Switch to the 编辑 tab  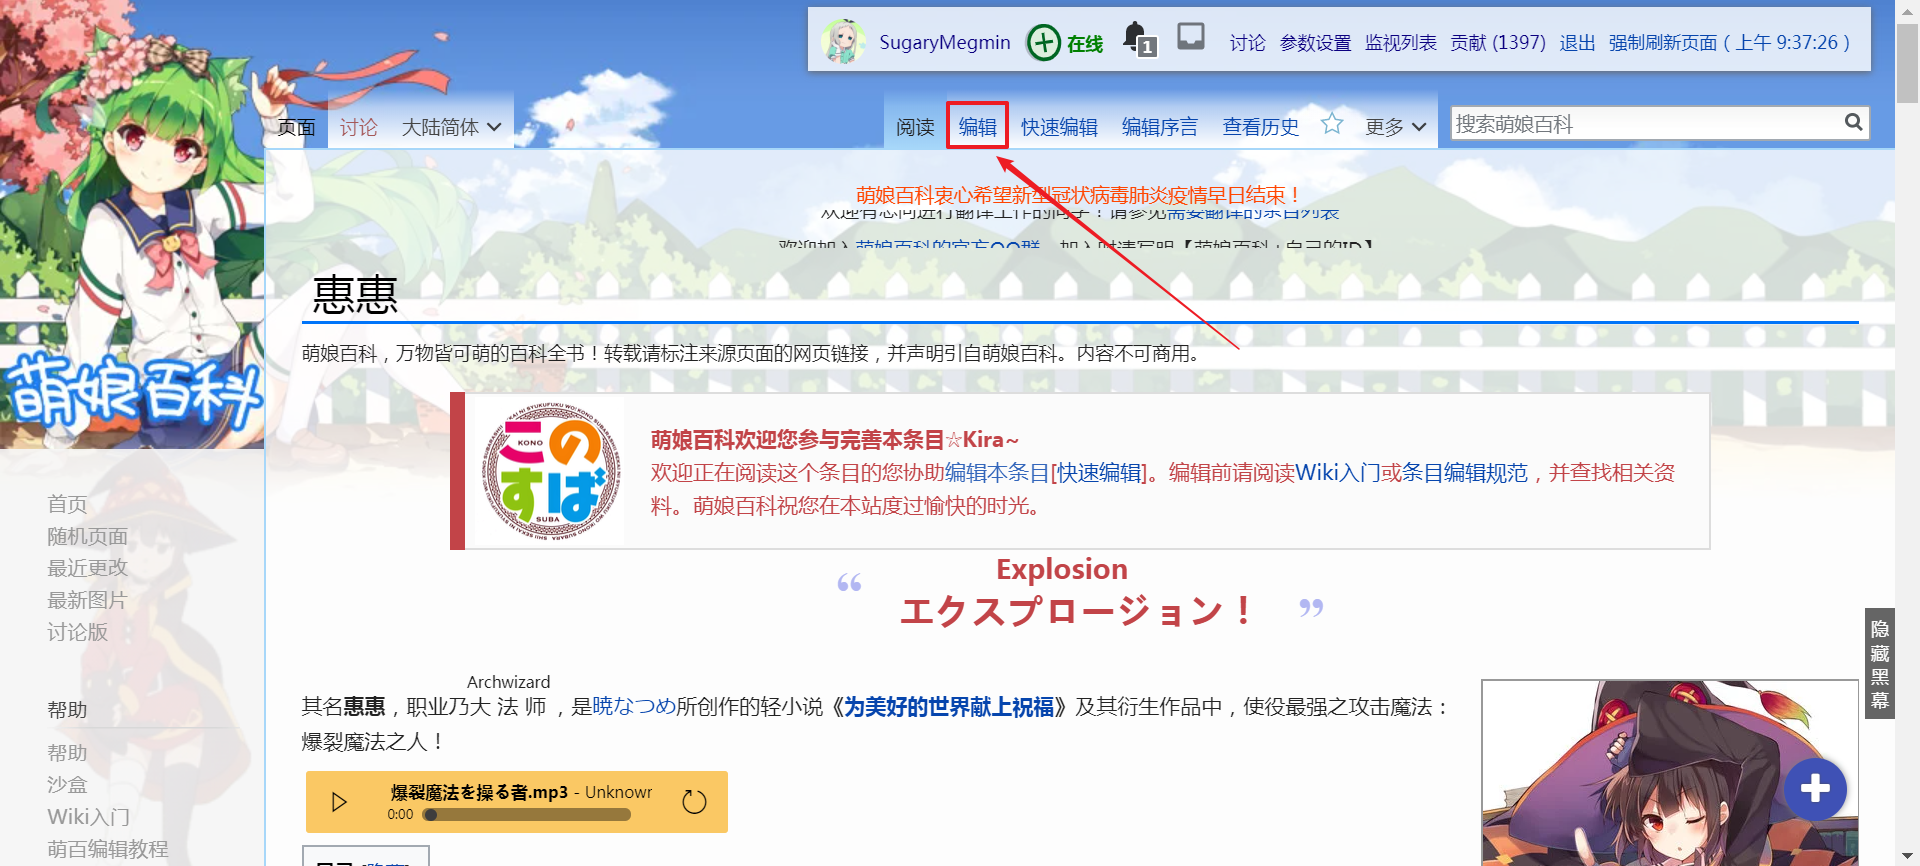tap(977, 127)
